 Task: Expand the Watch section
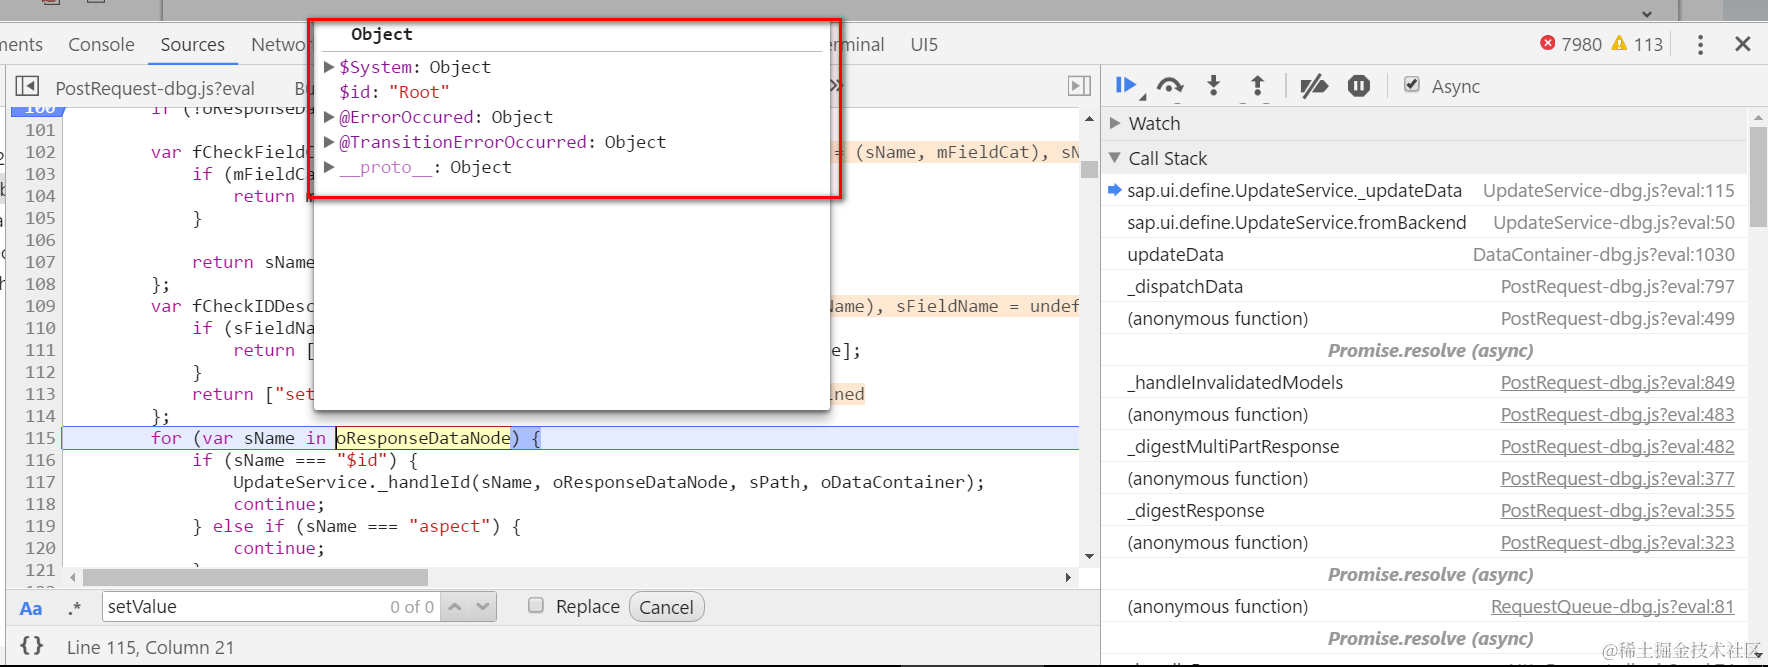pyautogui.click(x=1115, y=123)
